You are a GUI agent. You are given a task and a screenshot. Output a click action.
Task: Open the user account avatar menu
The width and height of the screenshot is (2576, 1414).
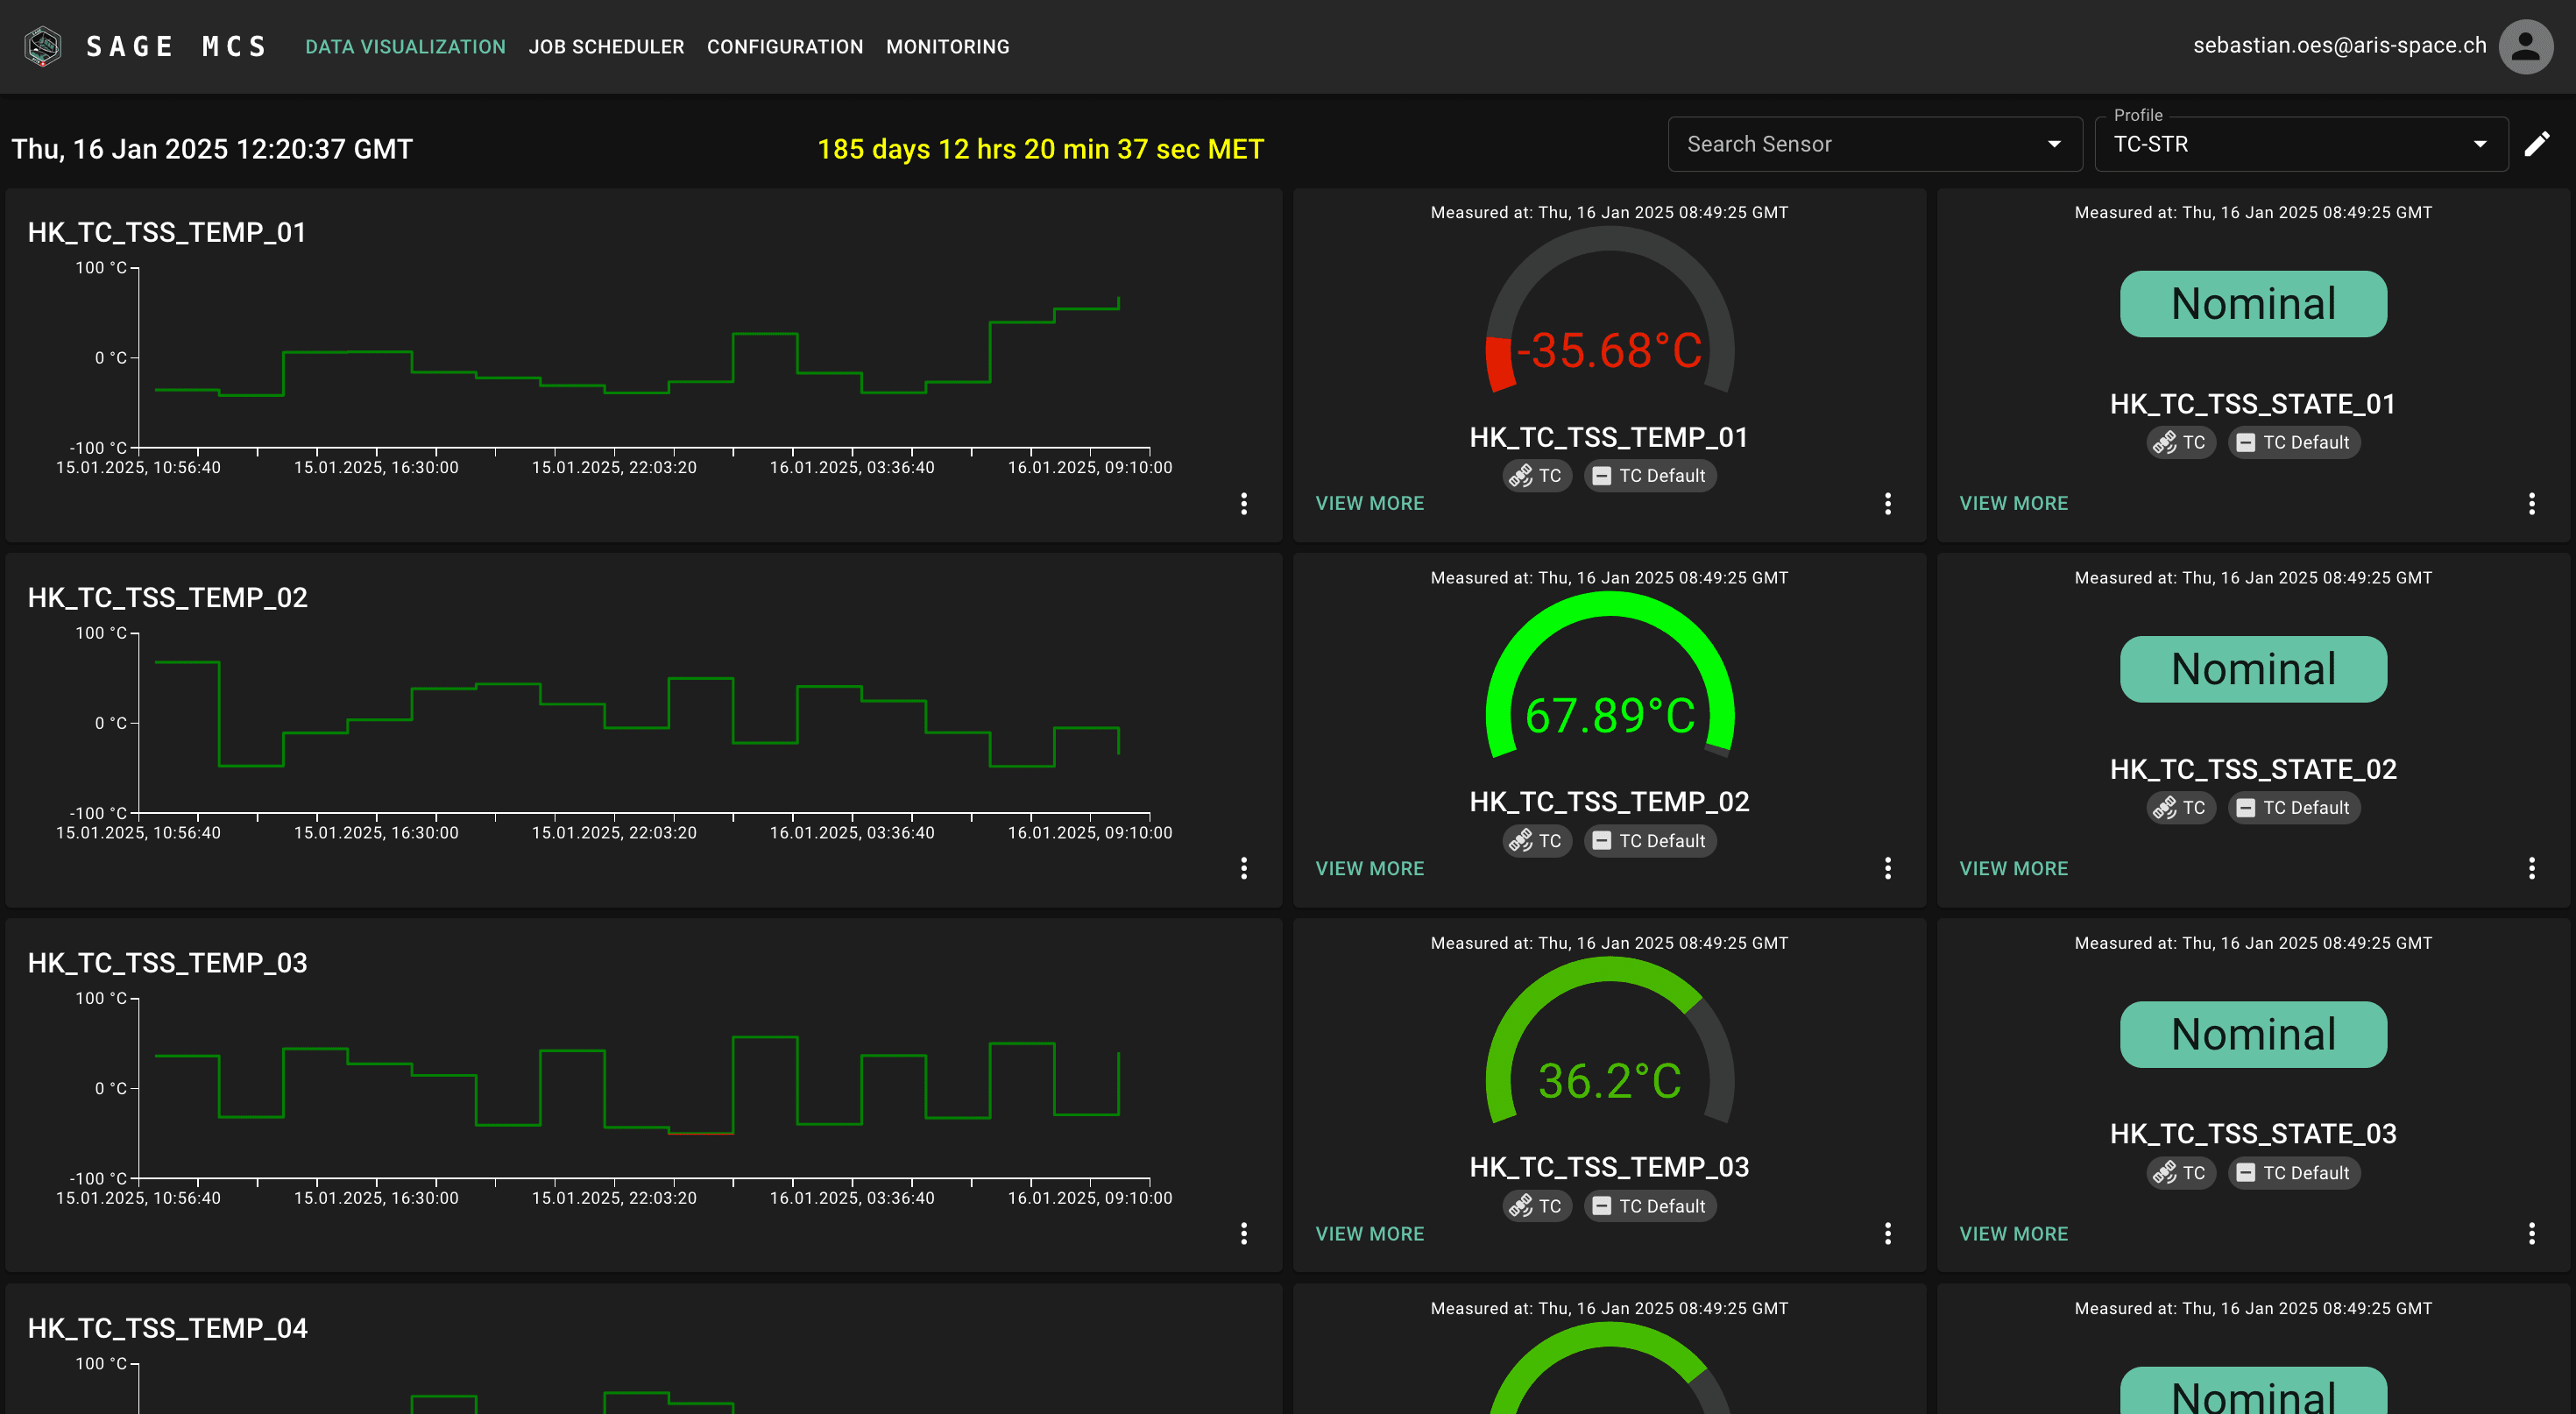point(2525,46)
